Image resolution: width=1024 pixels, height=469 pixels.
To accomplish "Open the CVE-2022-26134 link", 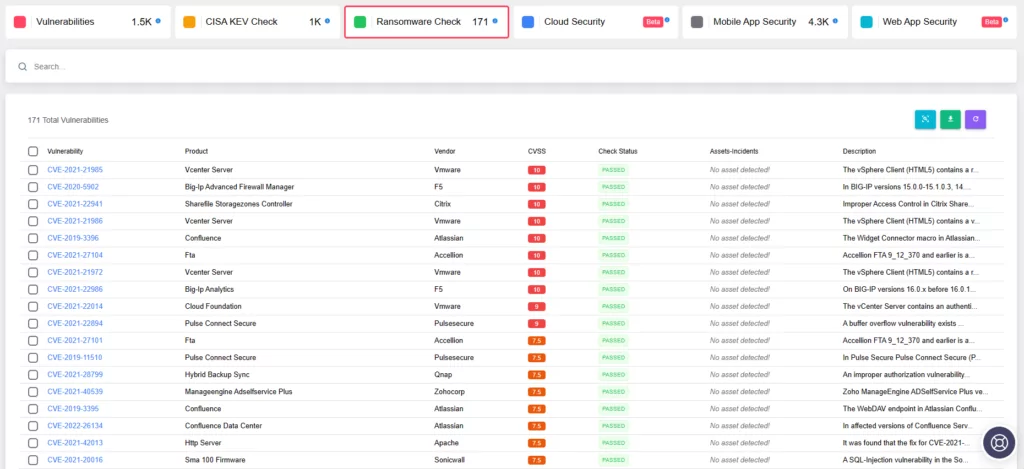I will click(75, 426).
